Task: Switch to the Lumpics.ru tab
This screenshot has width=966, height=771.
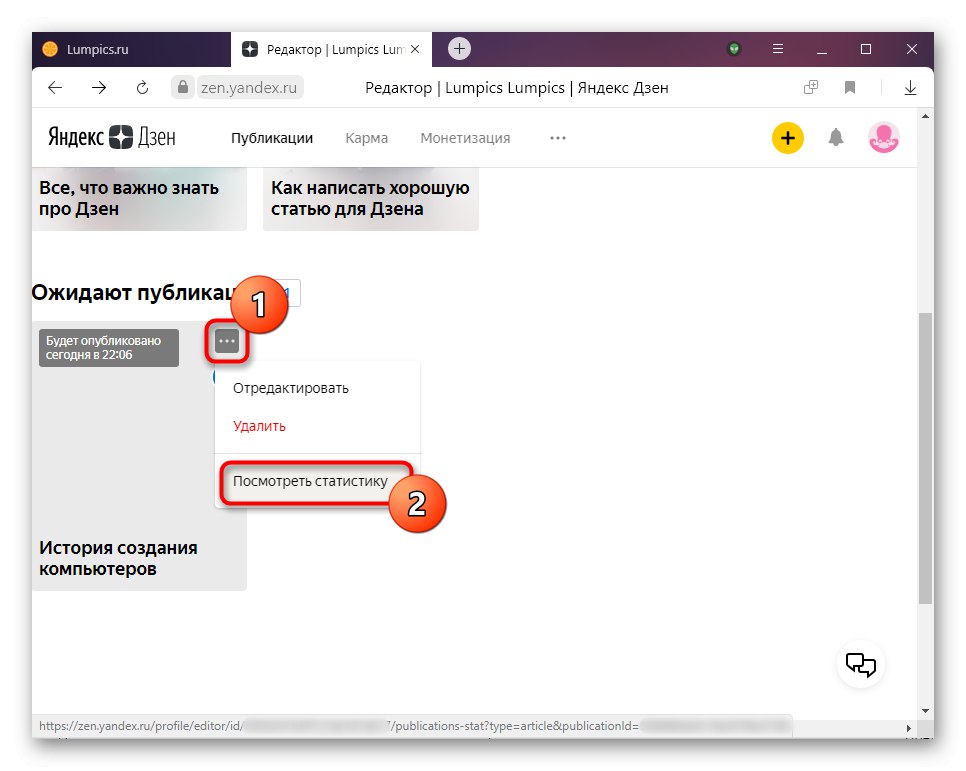Action: (131, 49)
